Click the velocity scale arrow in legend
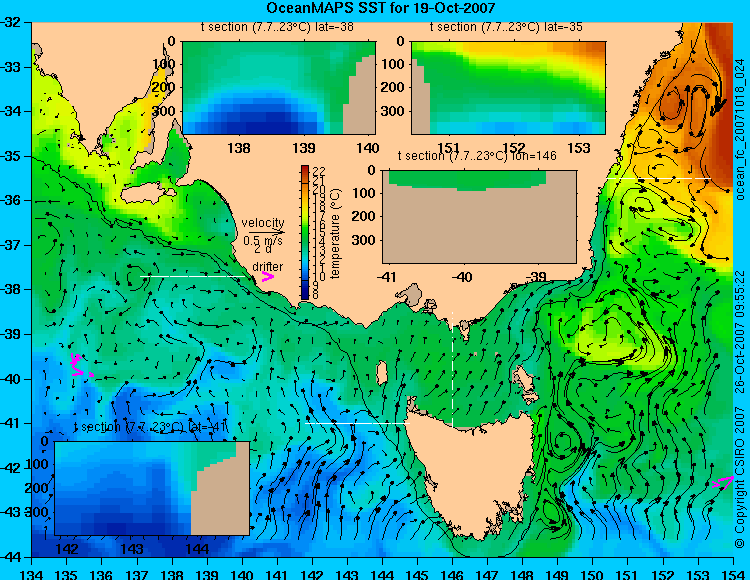The width and height of the screenshot is (750, 580). click(266, 232)
